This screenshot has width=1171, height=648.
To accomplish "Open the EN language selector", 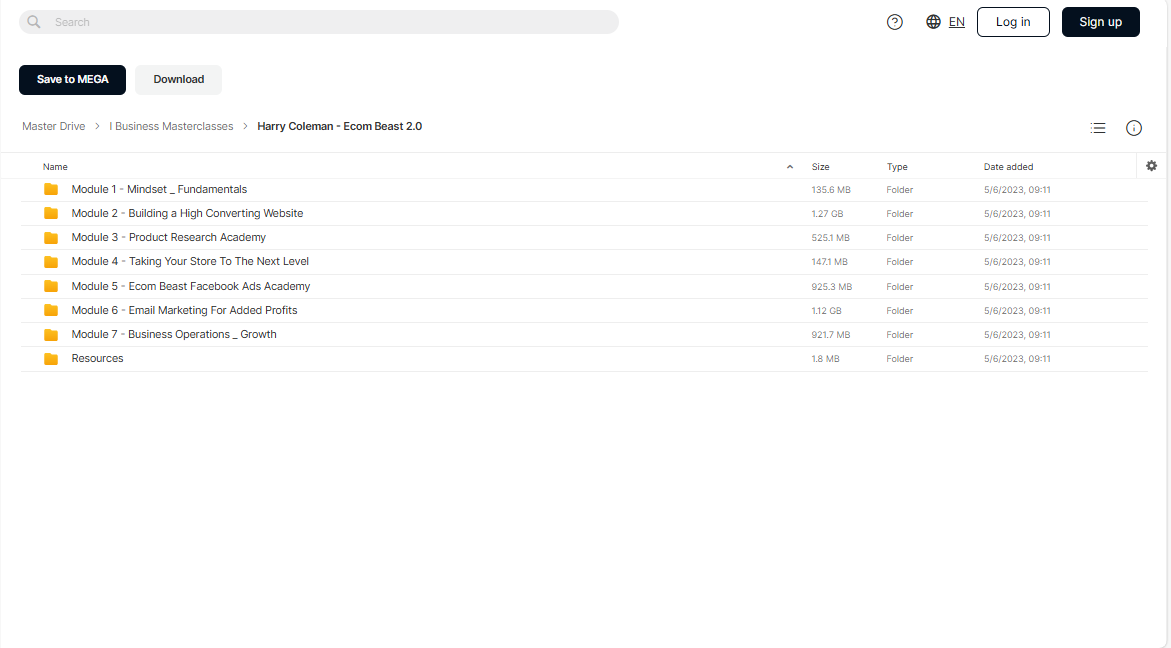I will [x=957, y=22].
